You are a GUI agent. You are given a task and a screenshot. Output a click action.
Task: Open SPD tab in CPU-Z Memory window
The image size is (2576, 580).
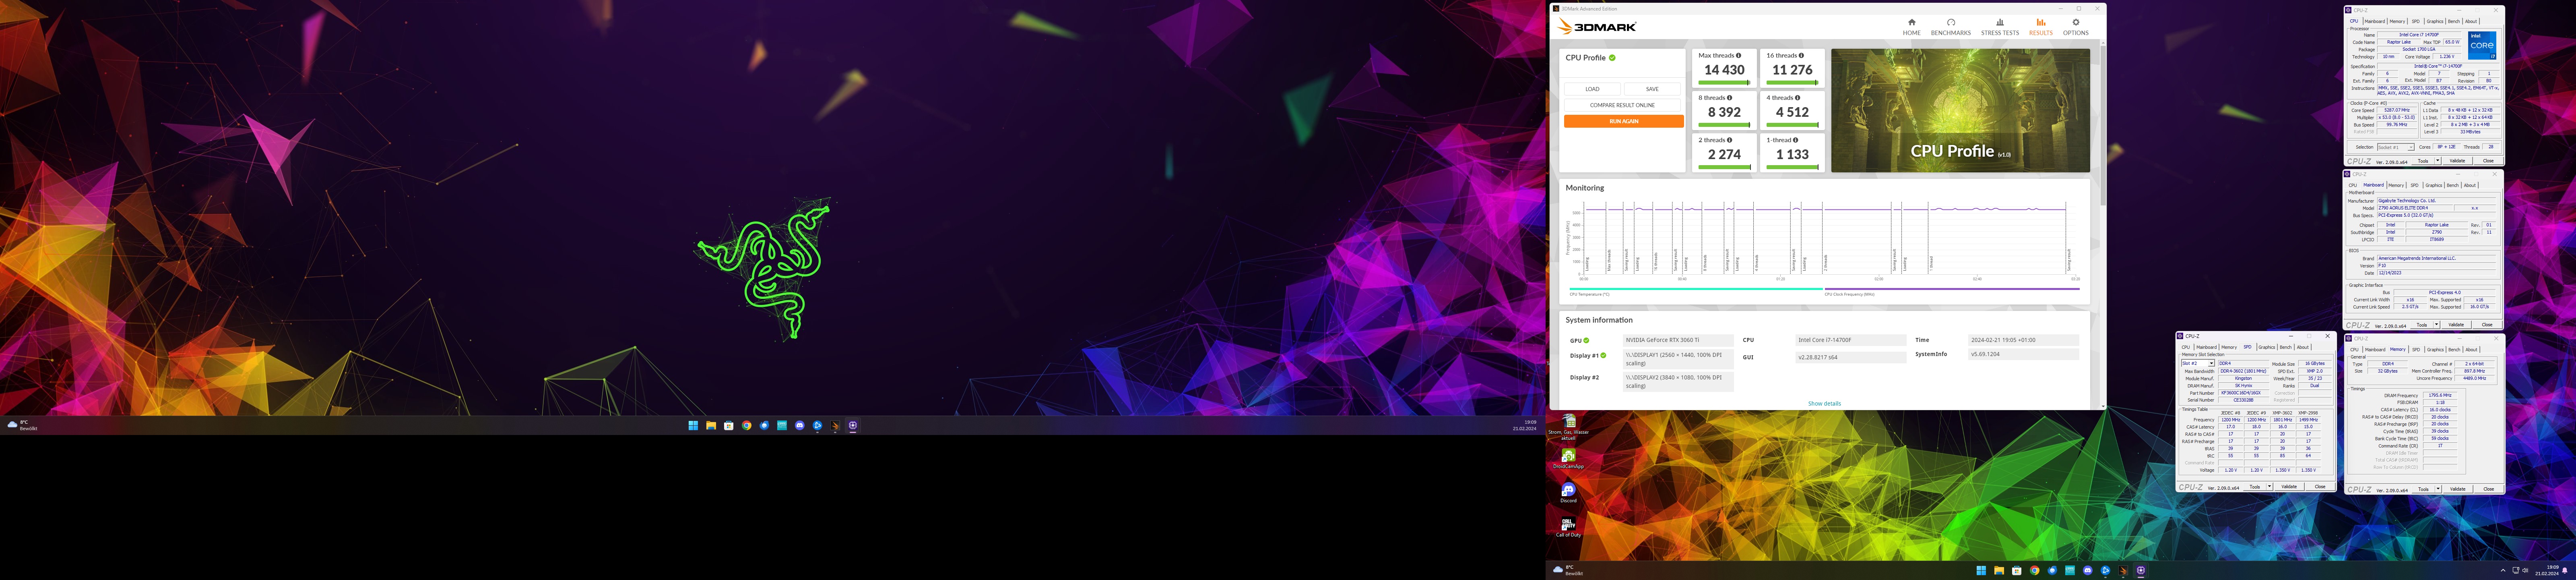[2416, 350]
